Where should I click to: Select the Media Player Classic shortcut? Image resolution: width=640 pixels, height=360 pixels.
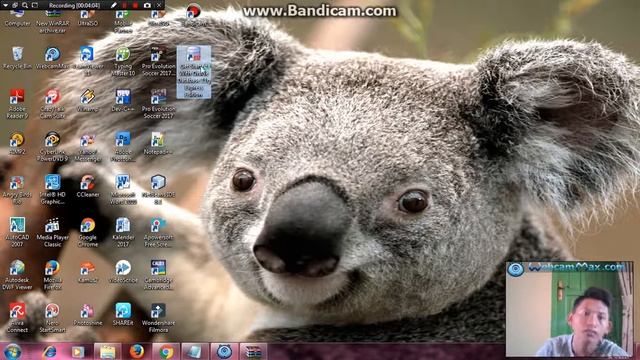[52, 232]
